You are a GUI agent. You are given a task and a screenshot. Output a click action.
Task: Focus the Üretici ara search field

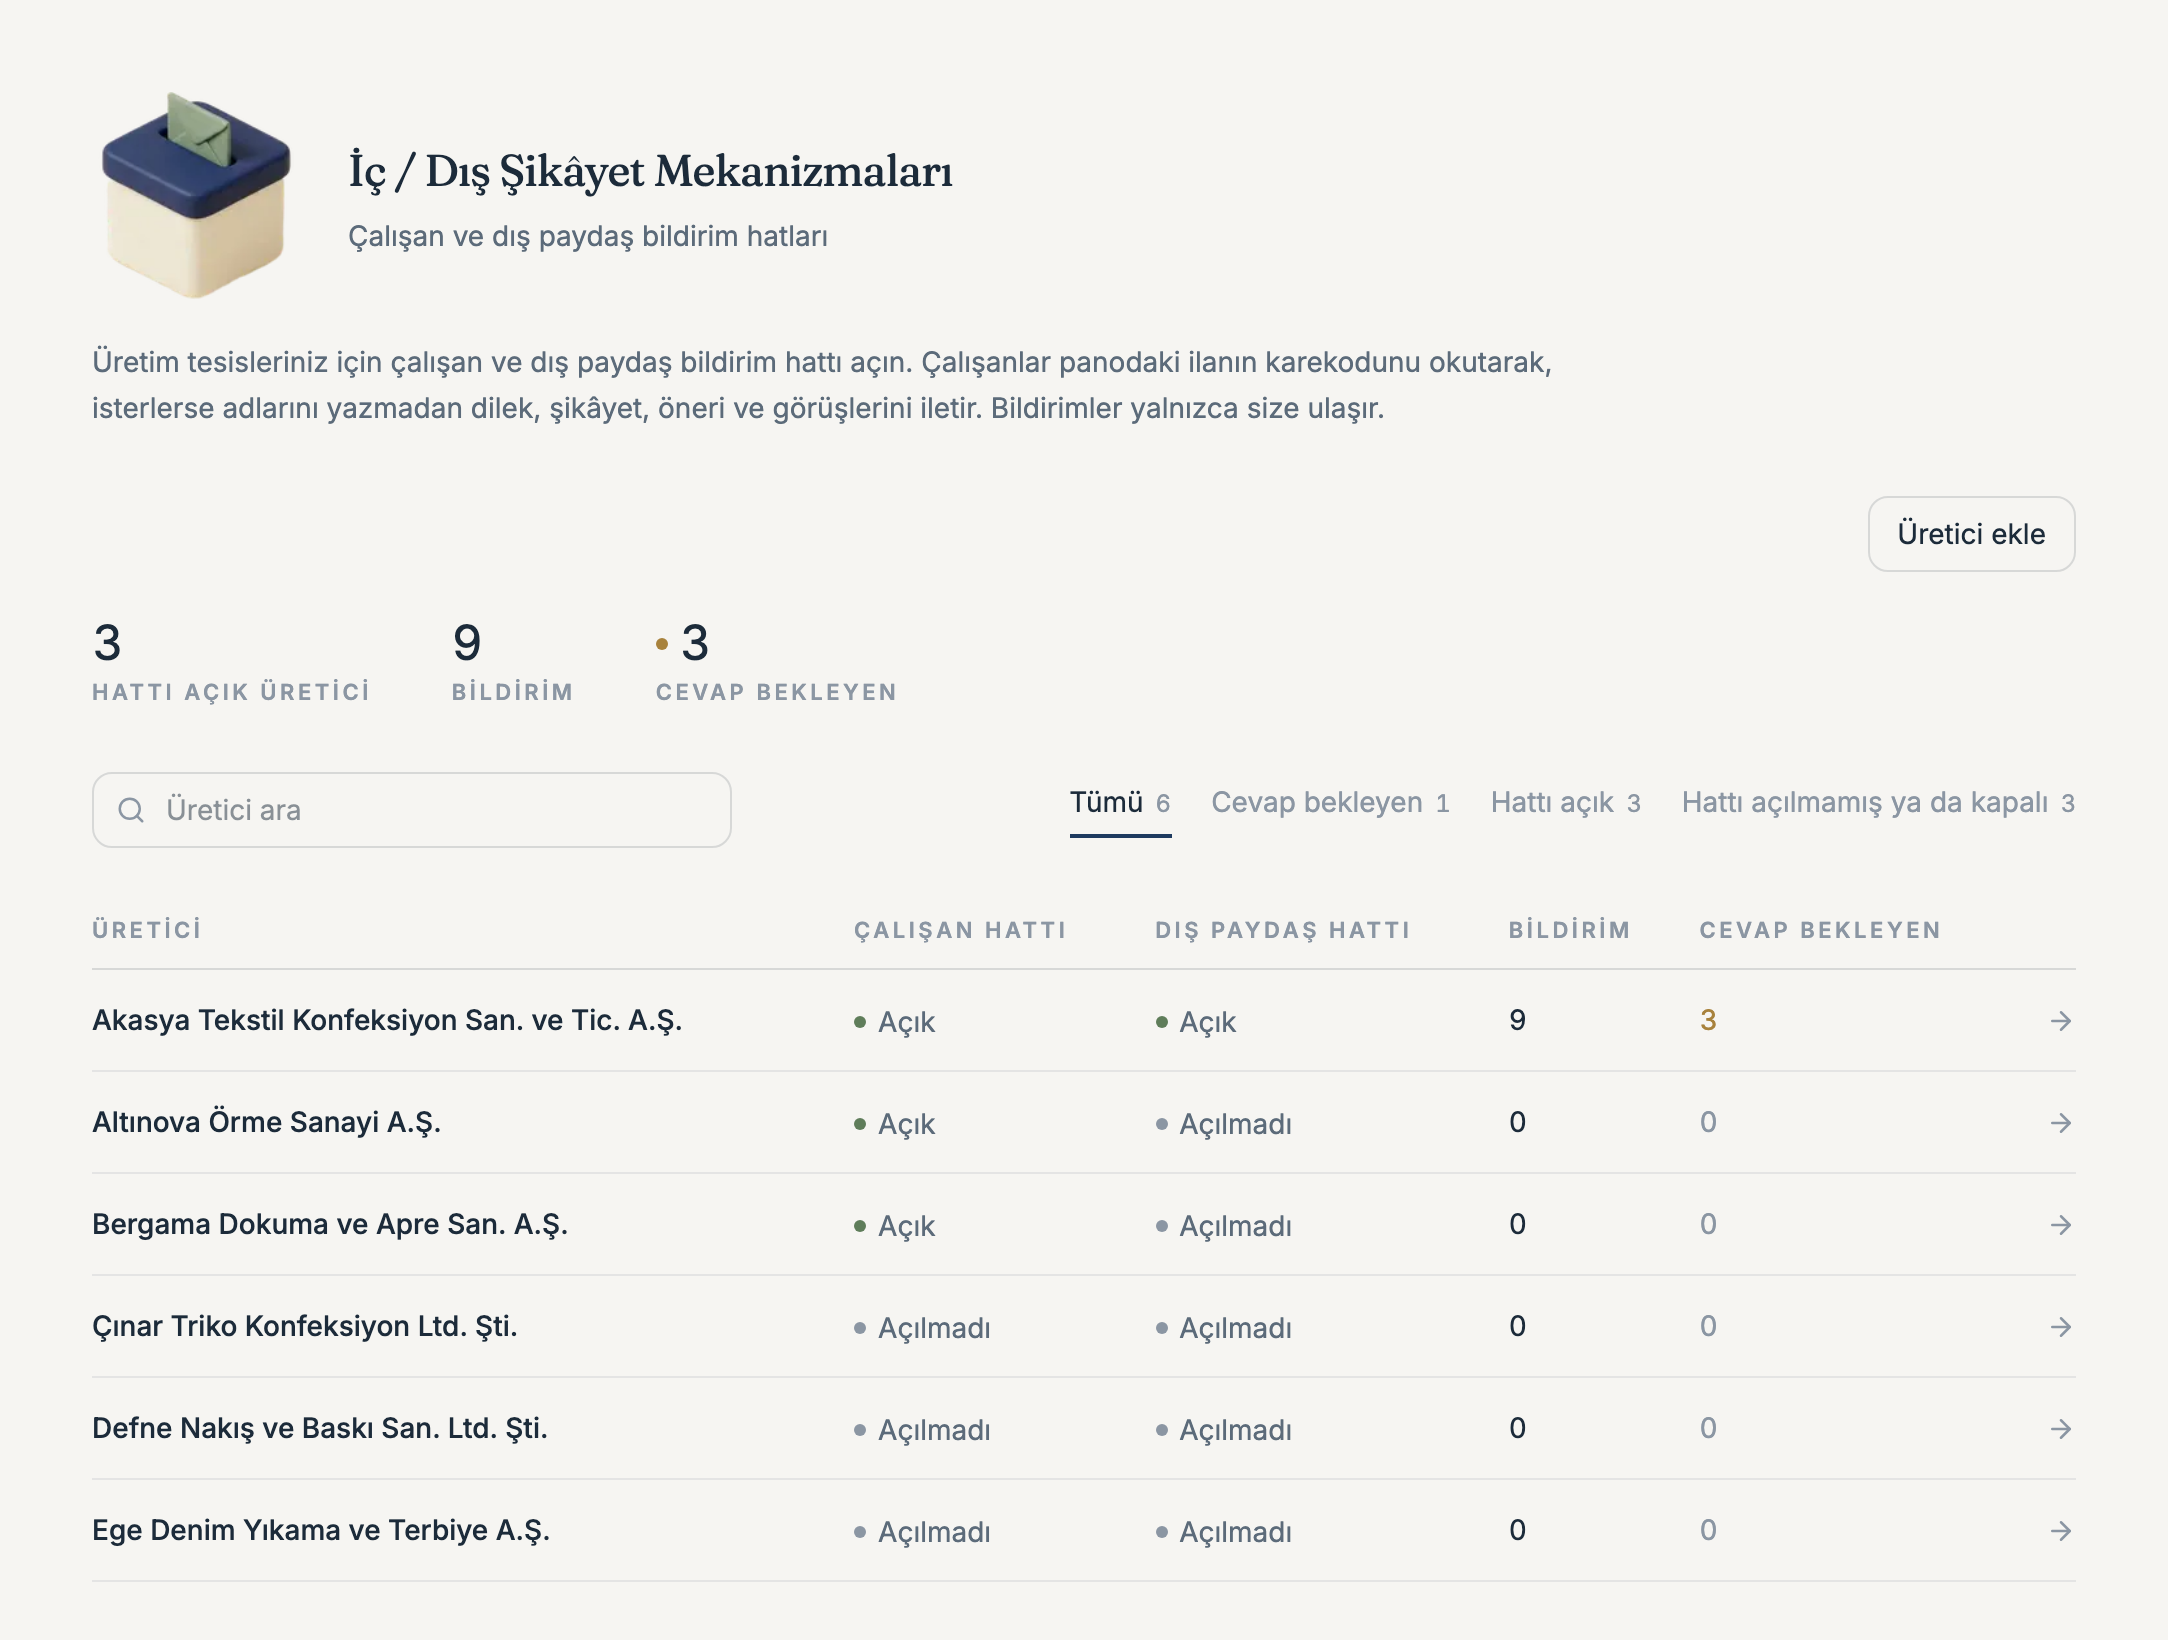point(412,810)
